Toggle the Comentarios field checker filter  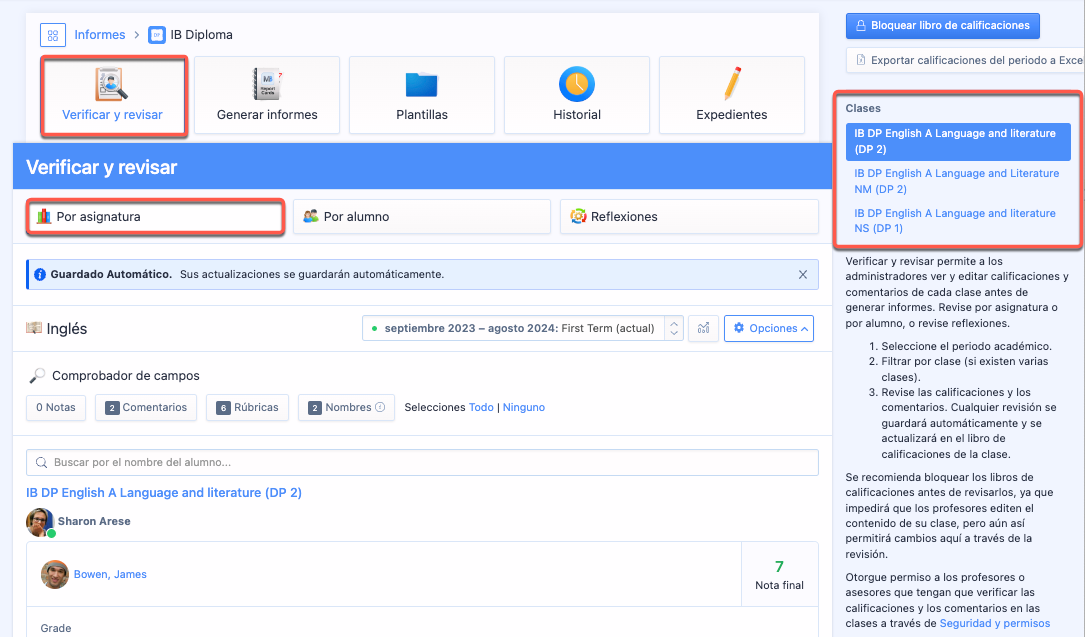[146, 408]
